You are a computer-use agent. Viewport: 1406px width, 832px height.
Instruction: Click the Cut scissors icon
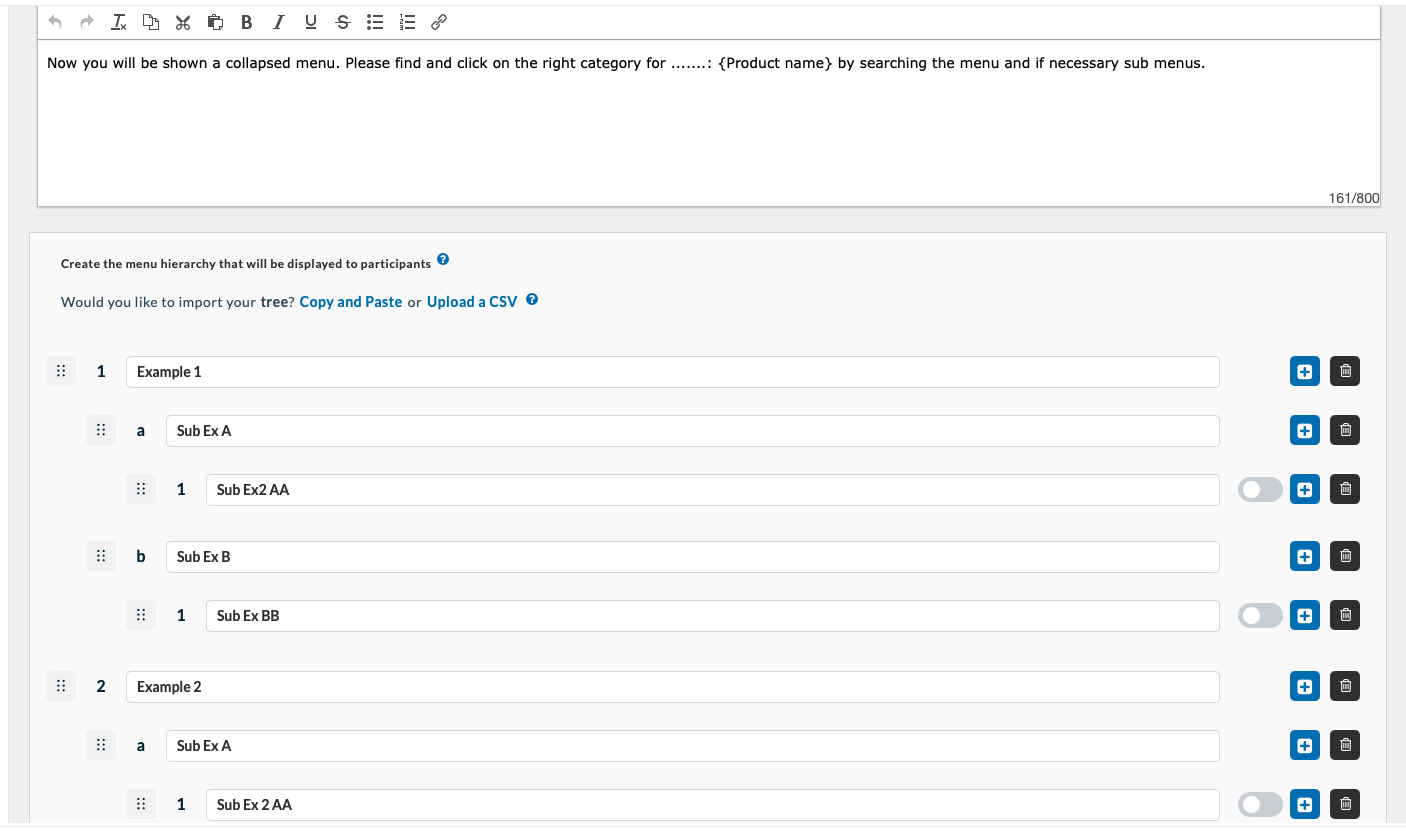pos(182,22)
